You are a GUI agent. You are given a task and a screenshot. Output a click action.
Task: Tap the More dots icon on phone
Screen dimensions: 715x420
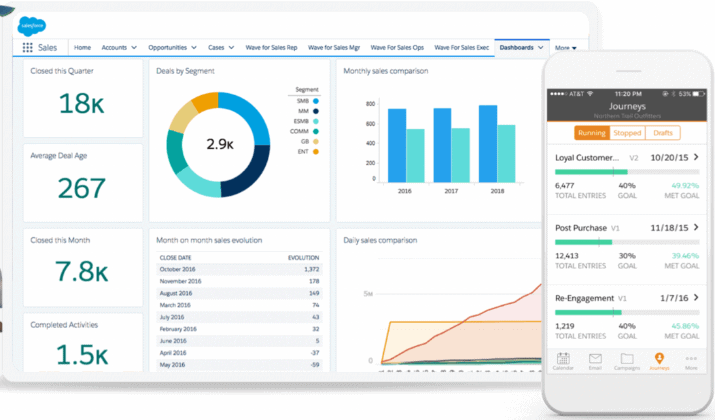[x=691, y=358]
